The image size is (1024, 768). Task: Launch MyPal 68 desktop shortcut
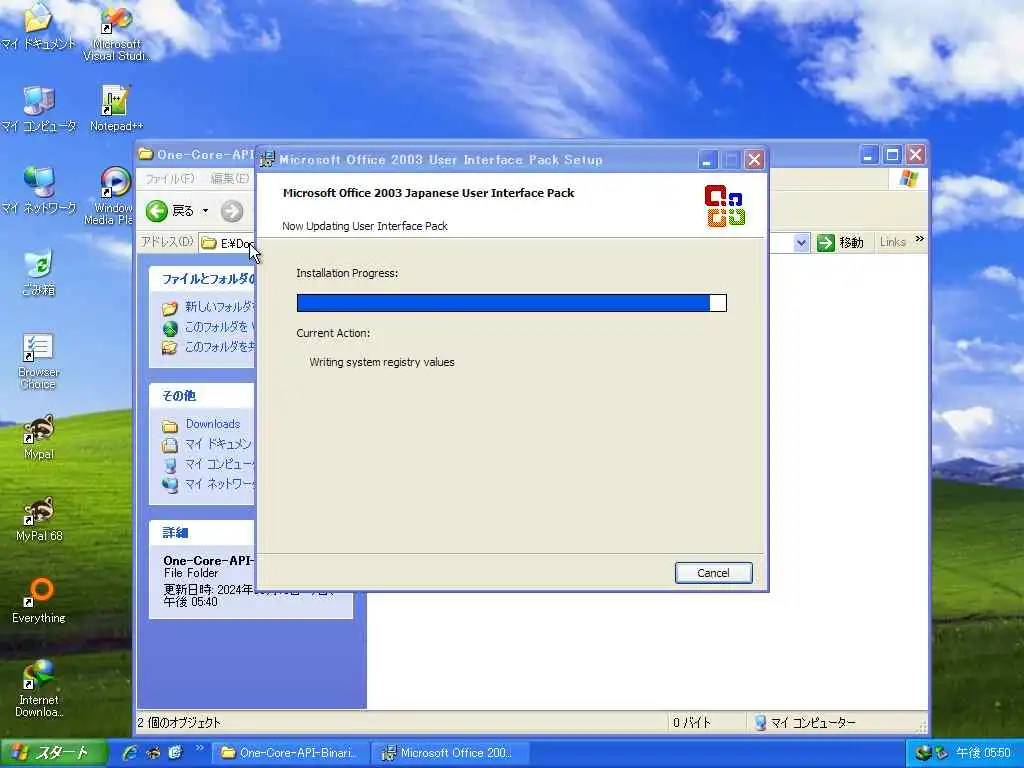pos(39,520)
